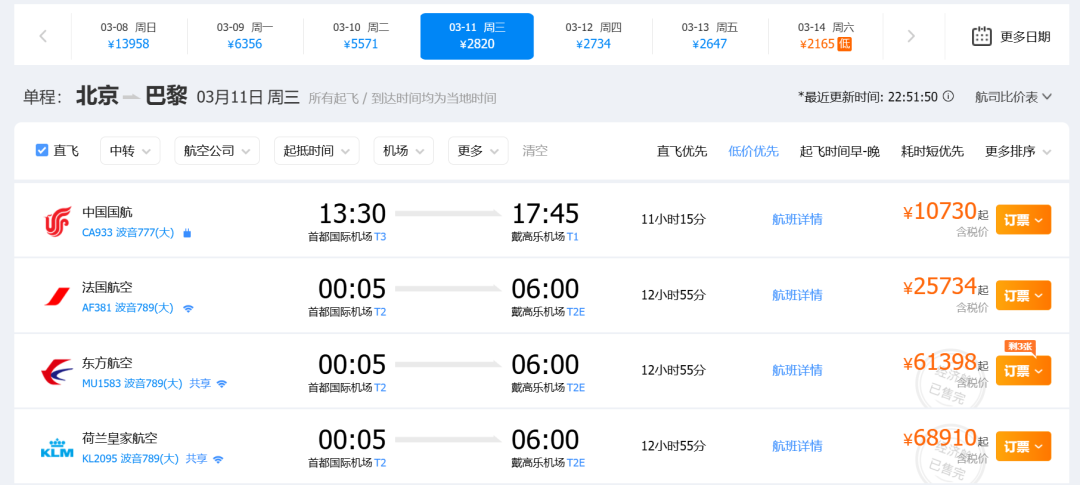The height and width of the screenshot is (485, 1080).
Task: Open the calendar icon for more dates
Action: point(982,36)
